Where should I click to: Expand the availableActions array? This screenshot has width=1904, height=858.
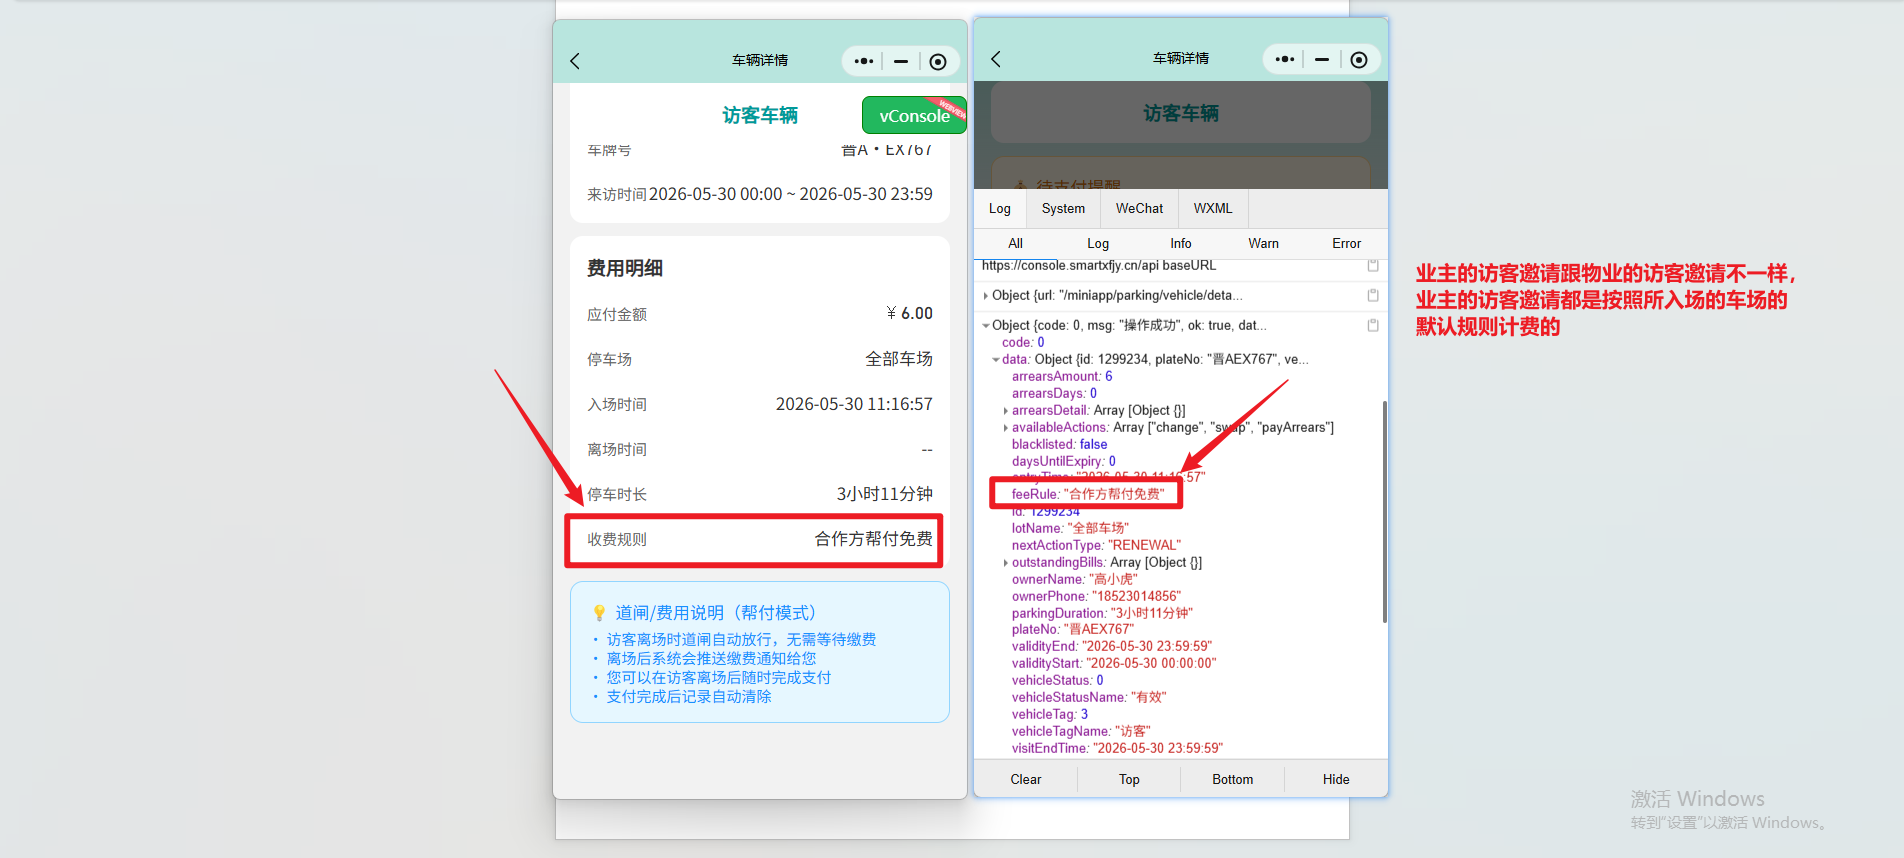1006,428
